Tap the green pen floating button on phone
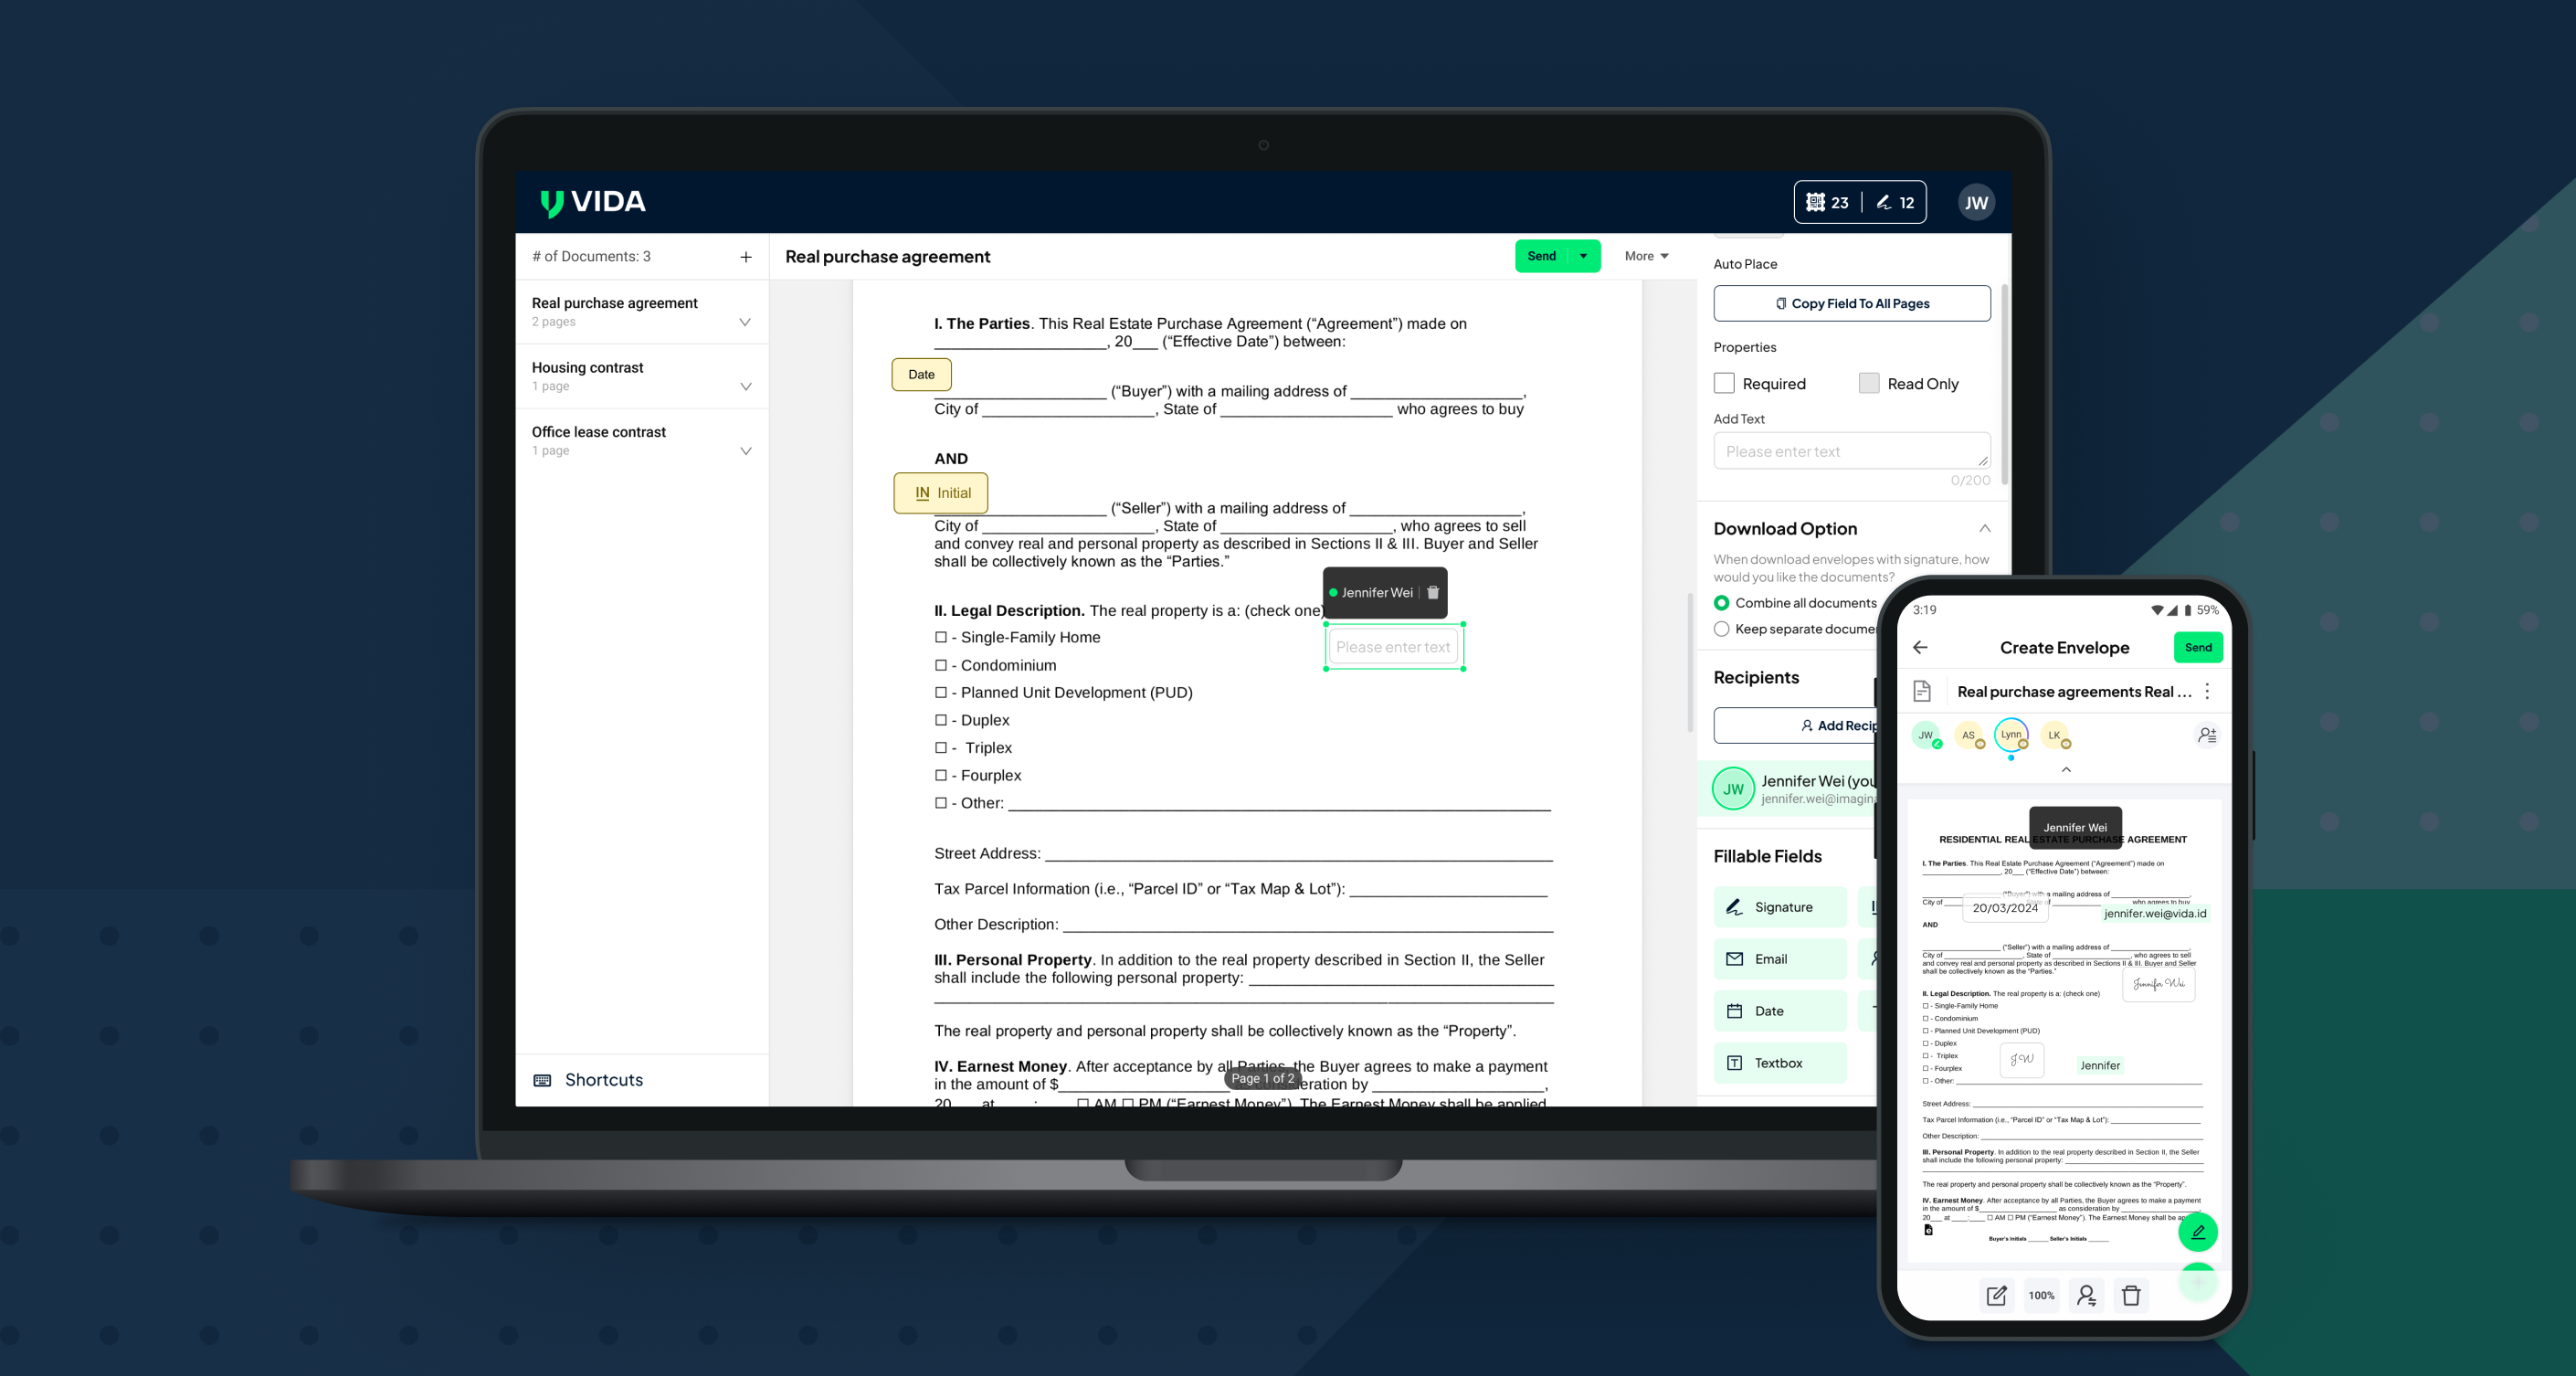This screenshot has width=2576, height=1376. click(2197, 1232)
